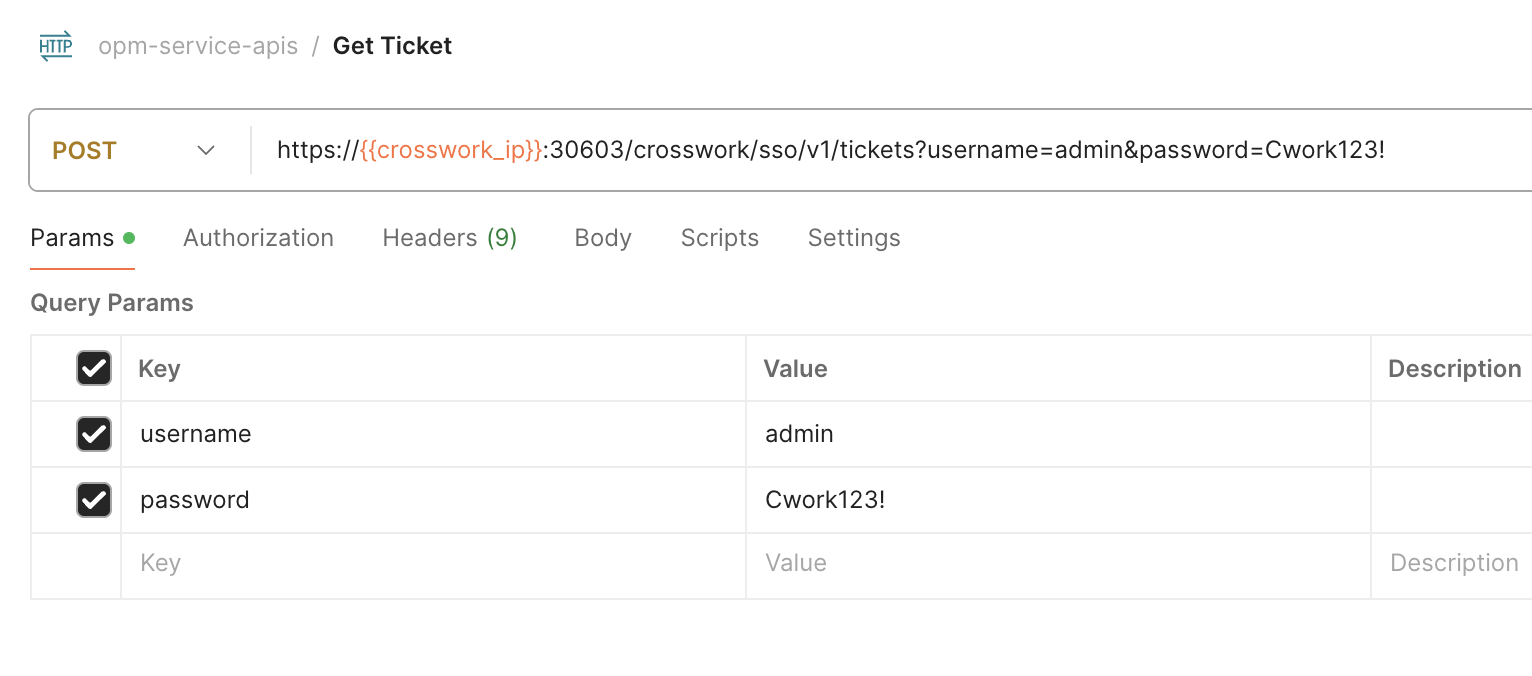
Task: Click inside the request URL field
Action: click(x=892, y=151)
